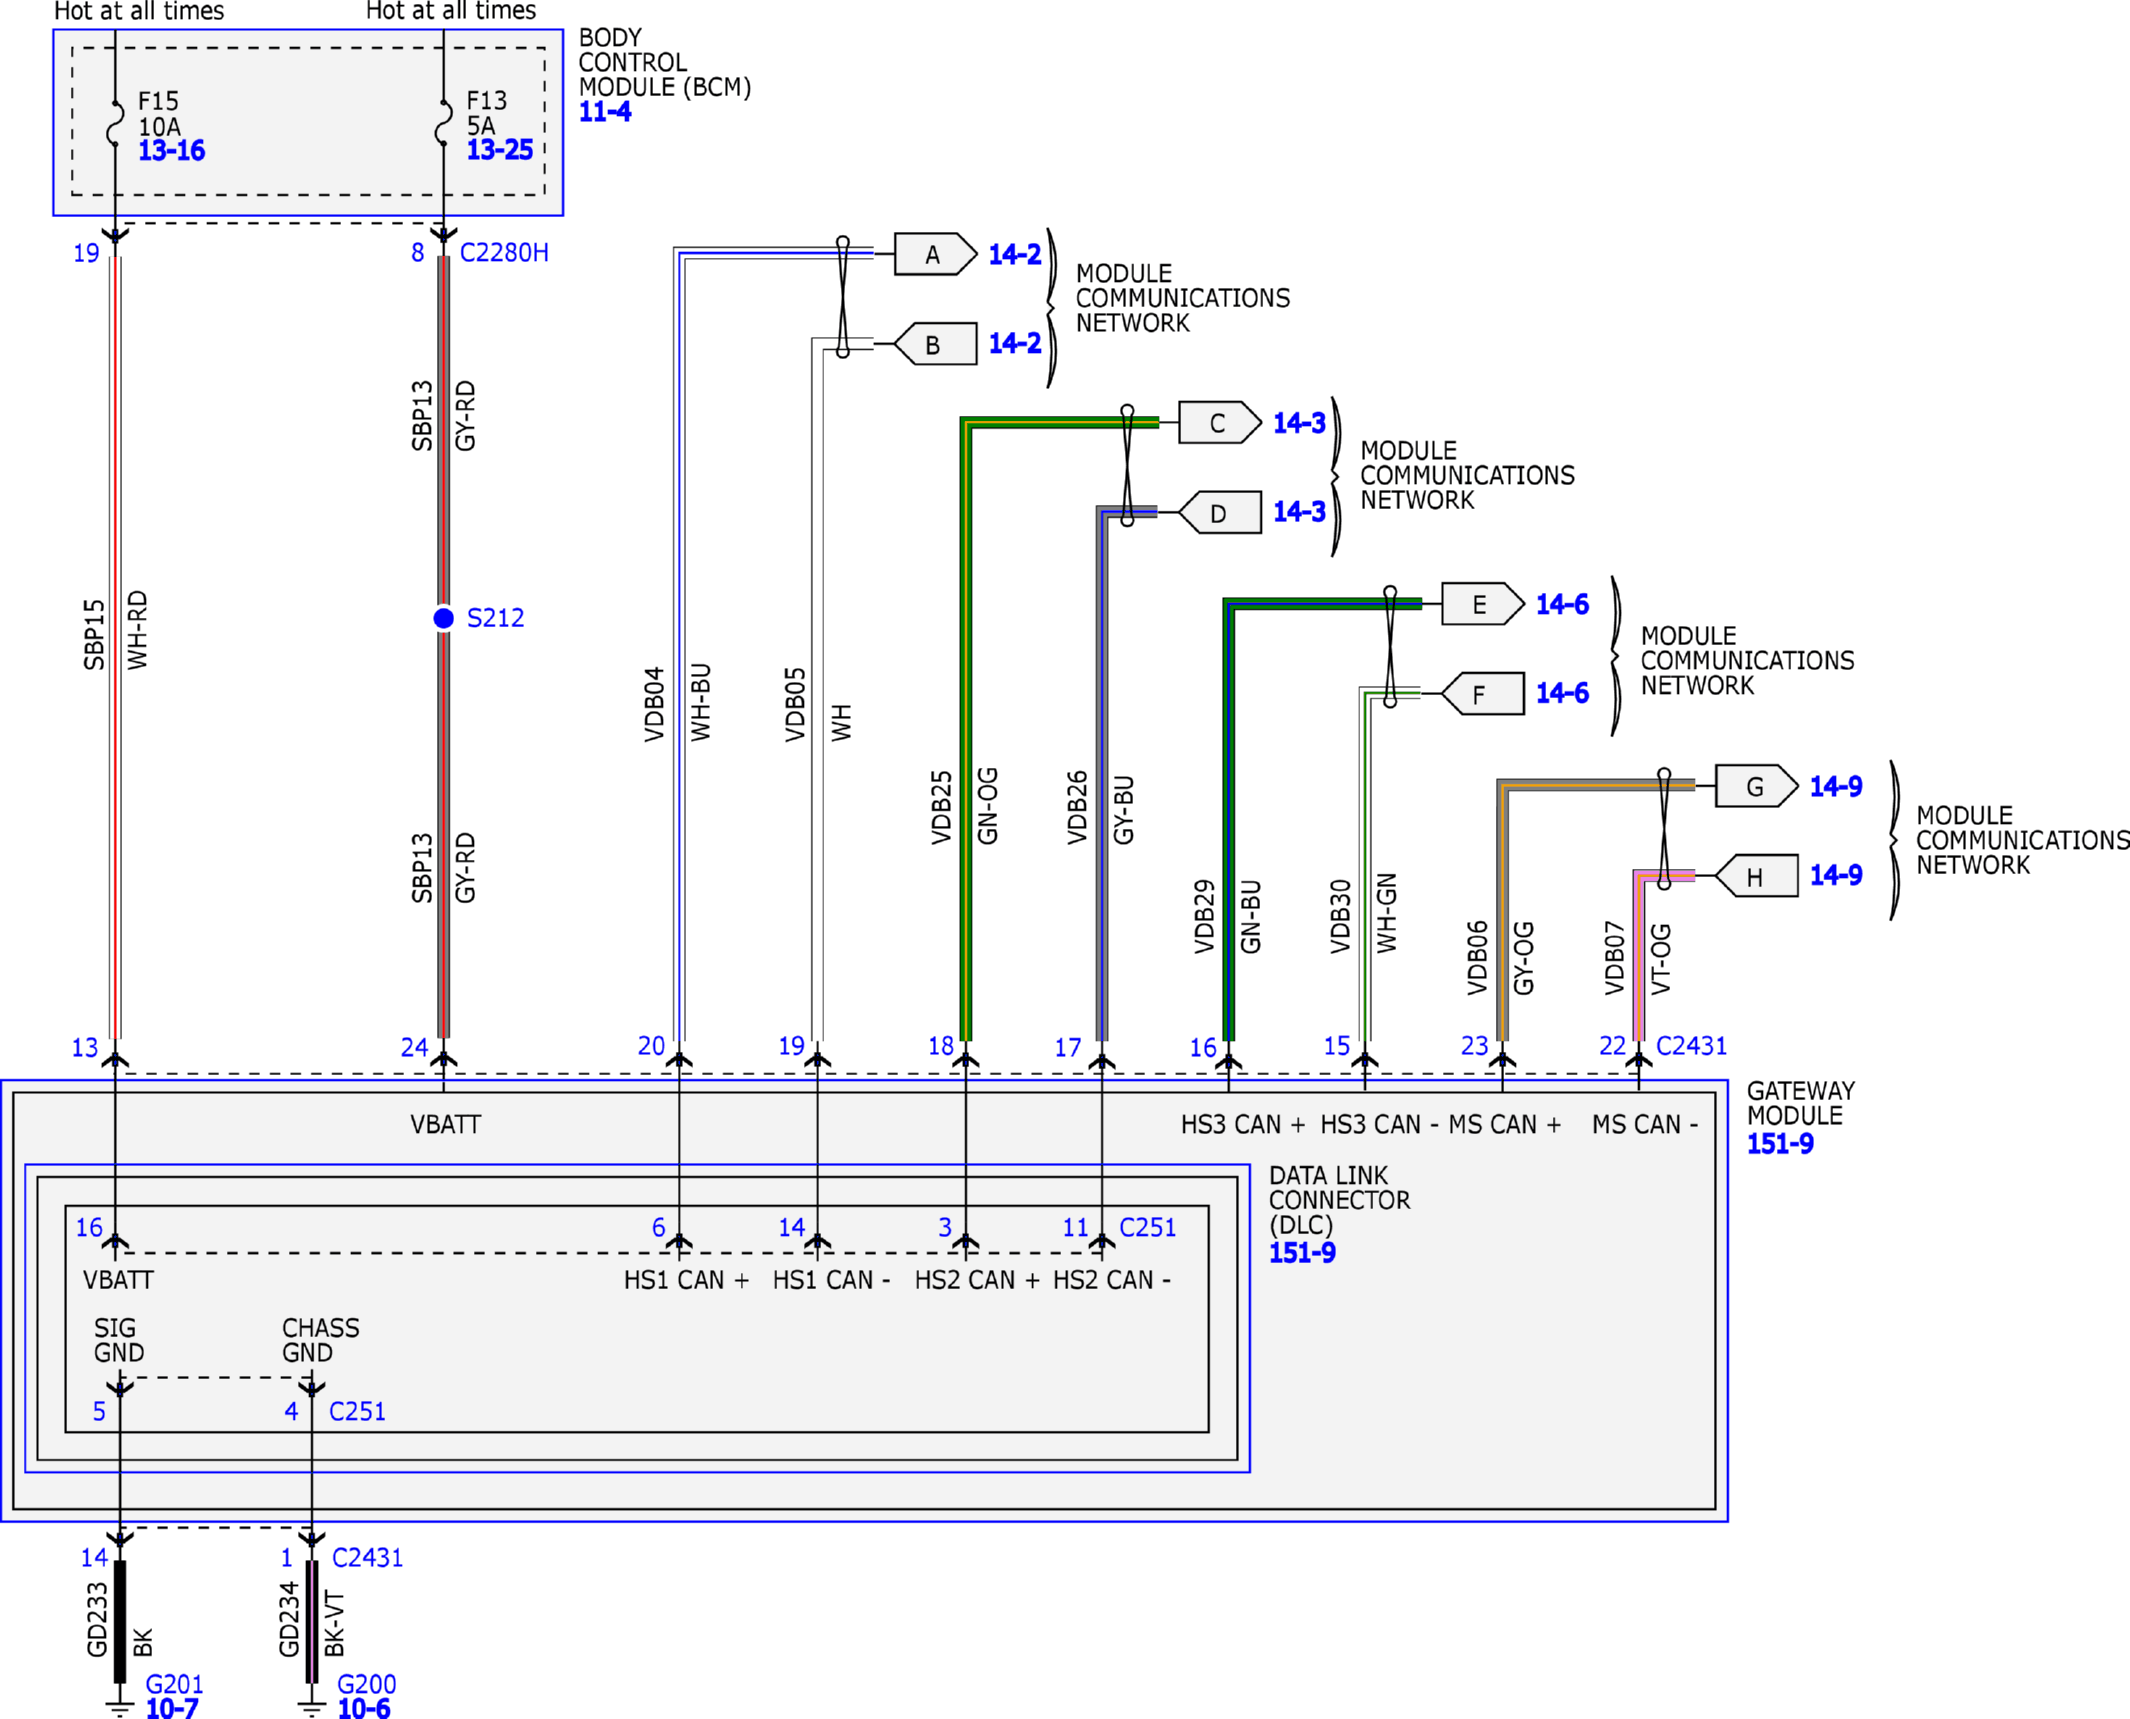
Task: Click the GD233 ground circuit label
Action: point(97,1620)
